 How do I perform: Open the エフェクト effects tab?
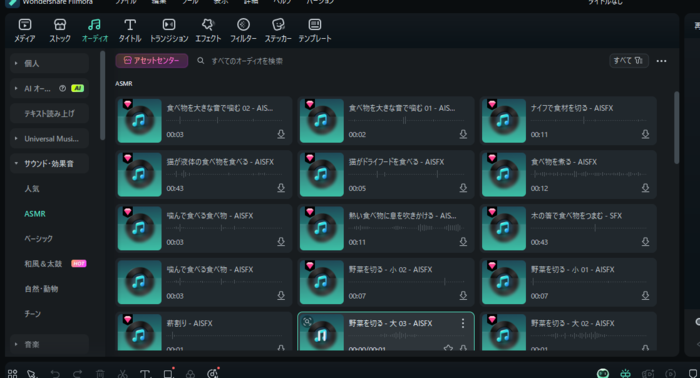[x=208, y=30]
